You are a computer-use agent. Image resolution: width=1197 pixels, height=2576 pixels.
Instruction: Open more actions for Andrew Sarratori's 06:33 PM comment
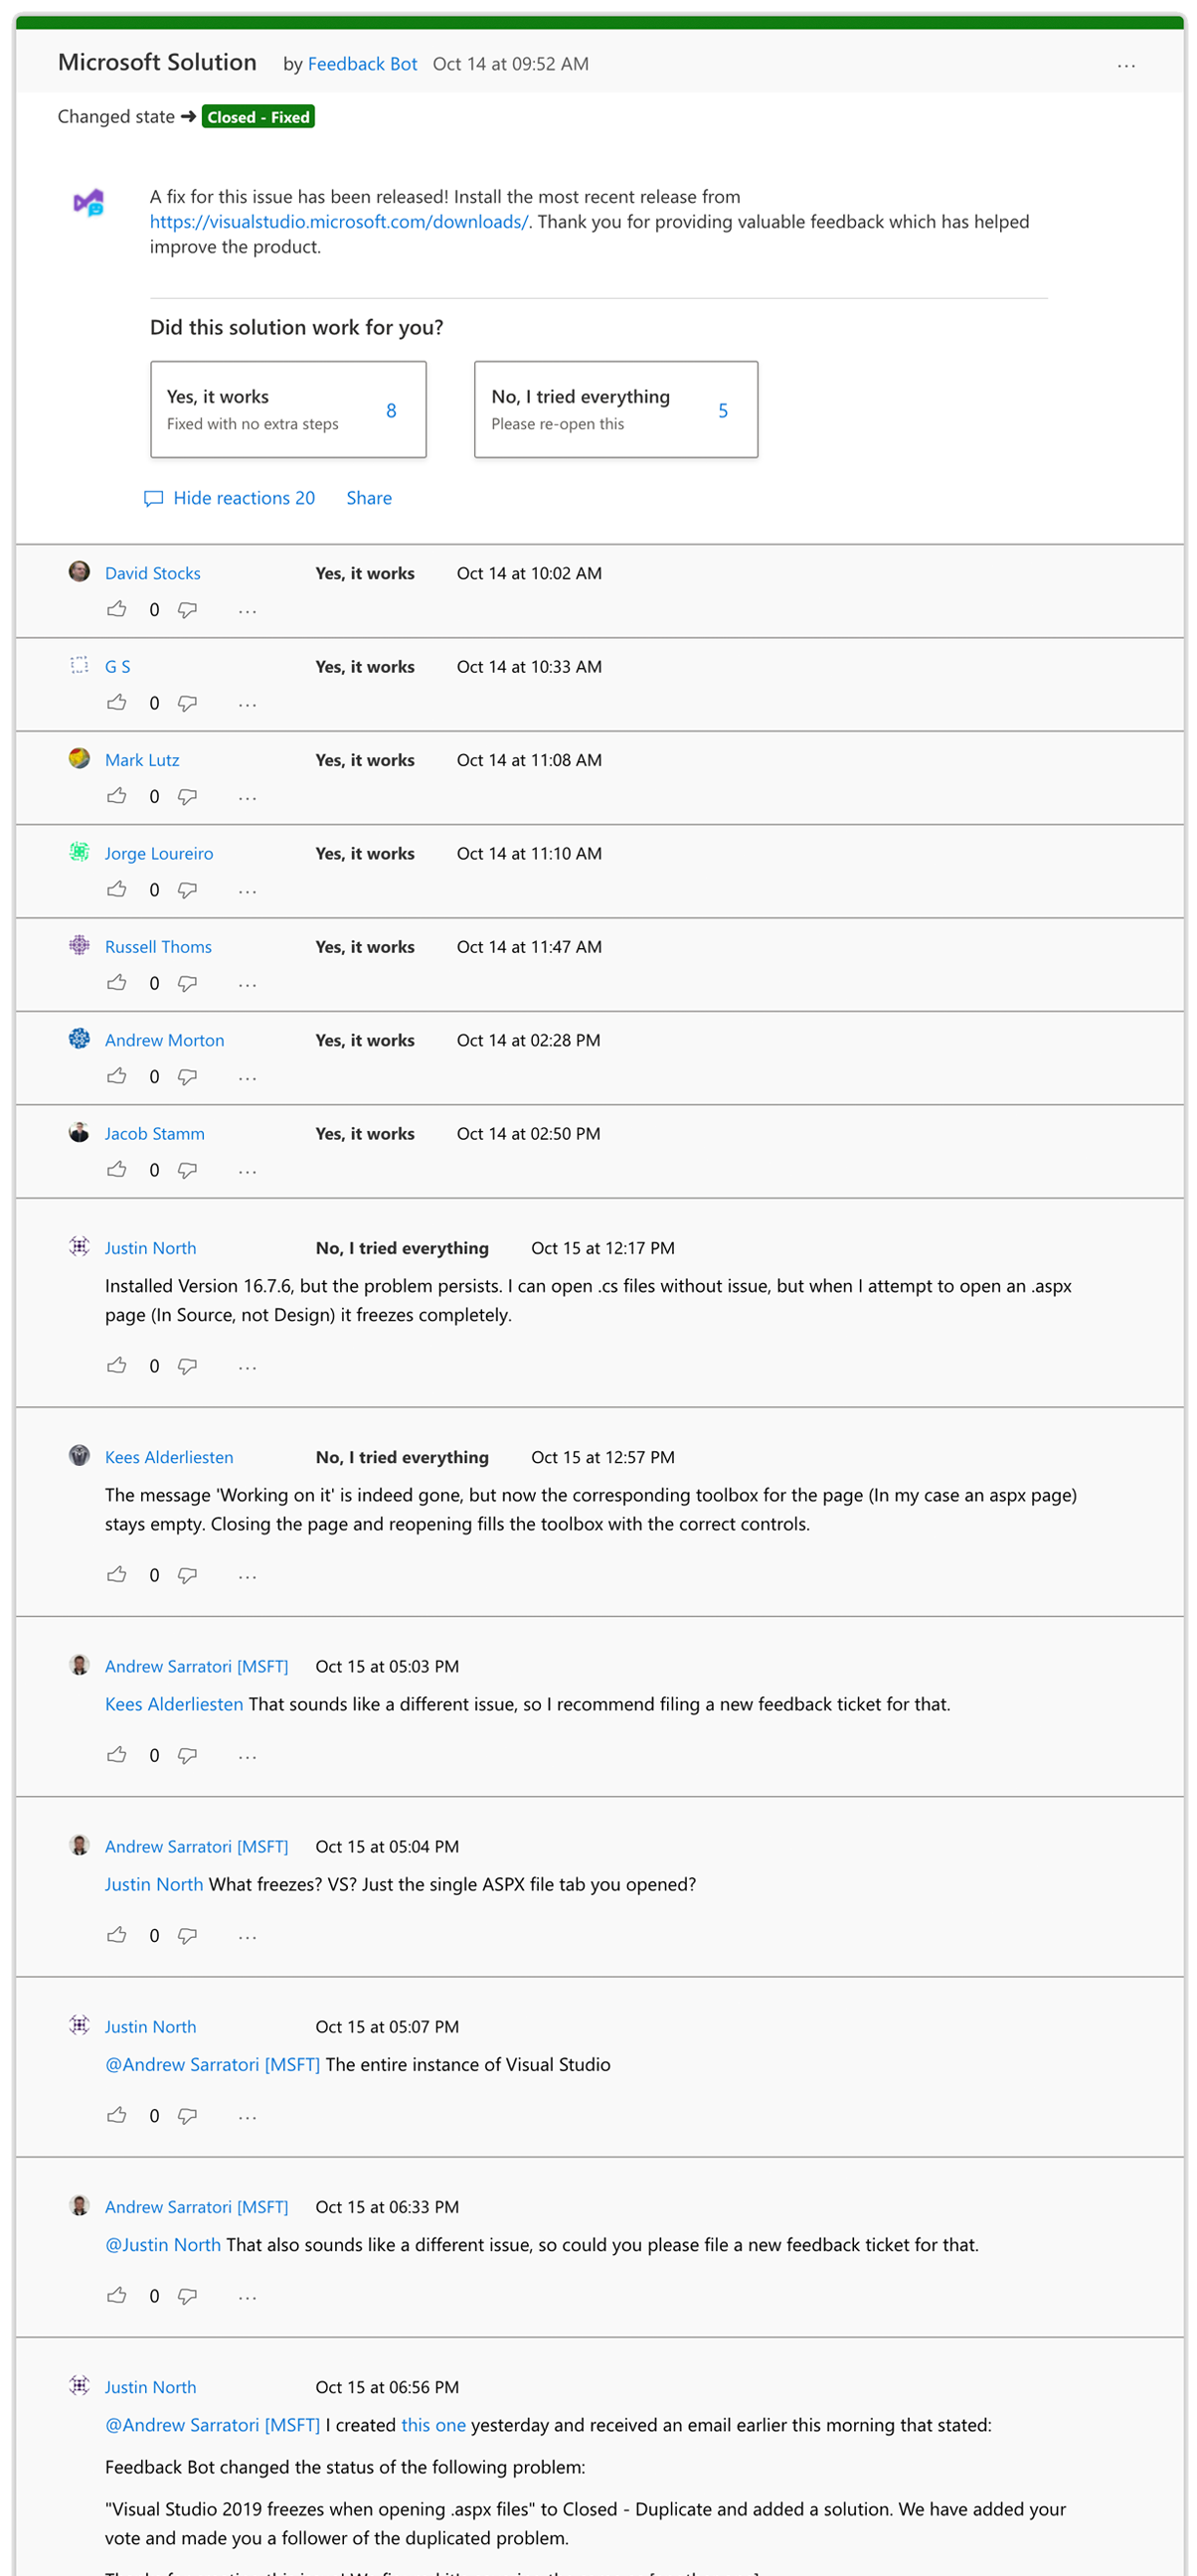point(247,2296)
